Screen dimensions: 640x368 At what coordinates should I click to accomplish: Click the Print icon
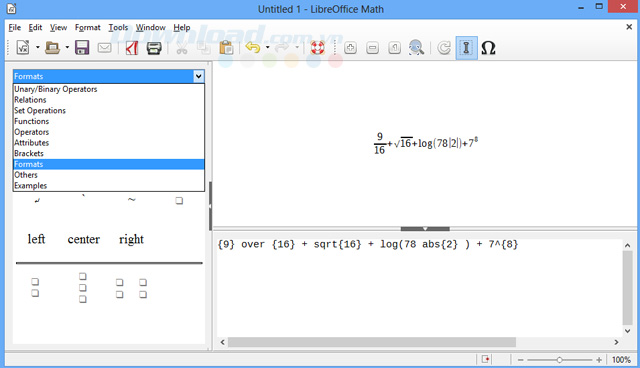tap(154, 48)
